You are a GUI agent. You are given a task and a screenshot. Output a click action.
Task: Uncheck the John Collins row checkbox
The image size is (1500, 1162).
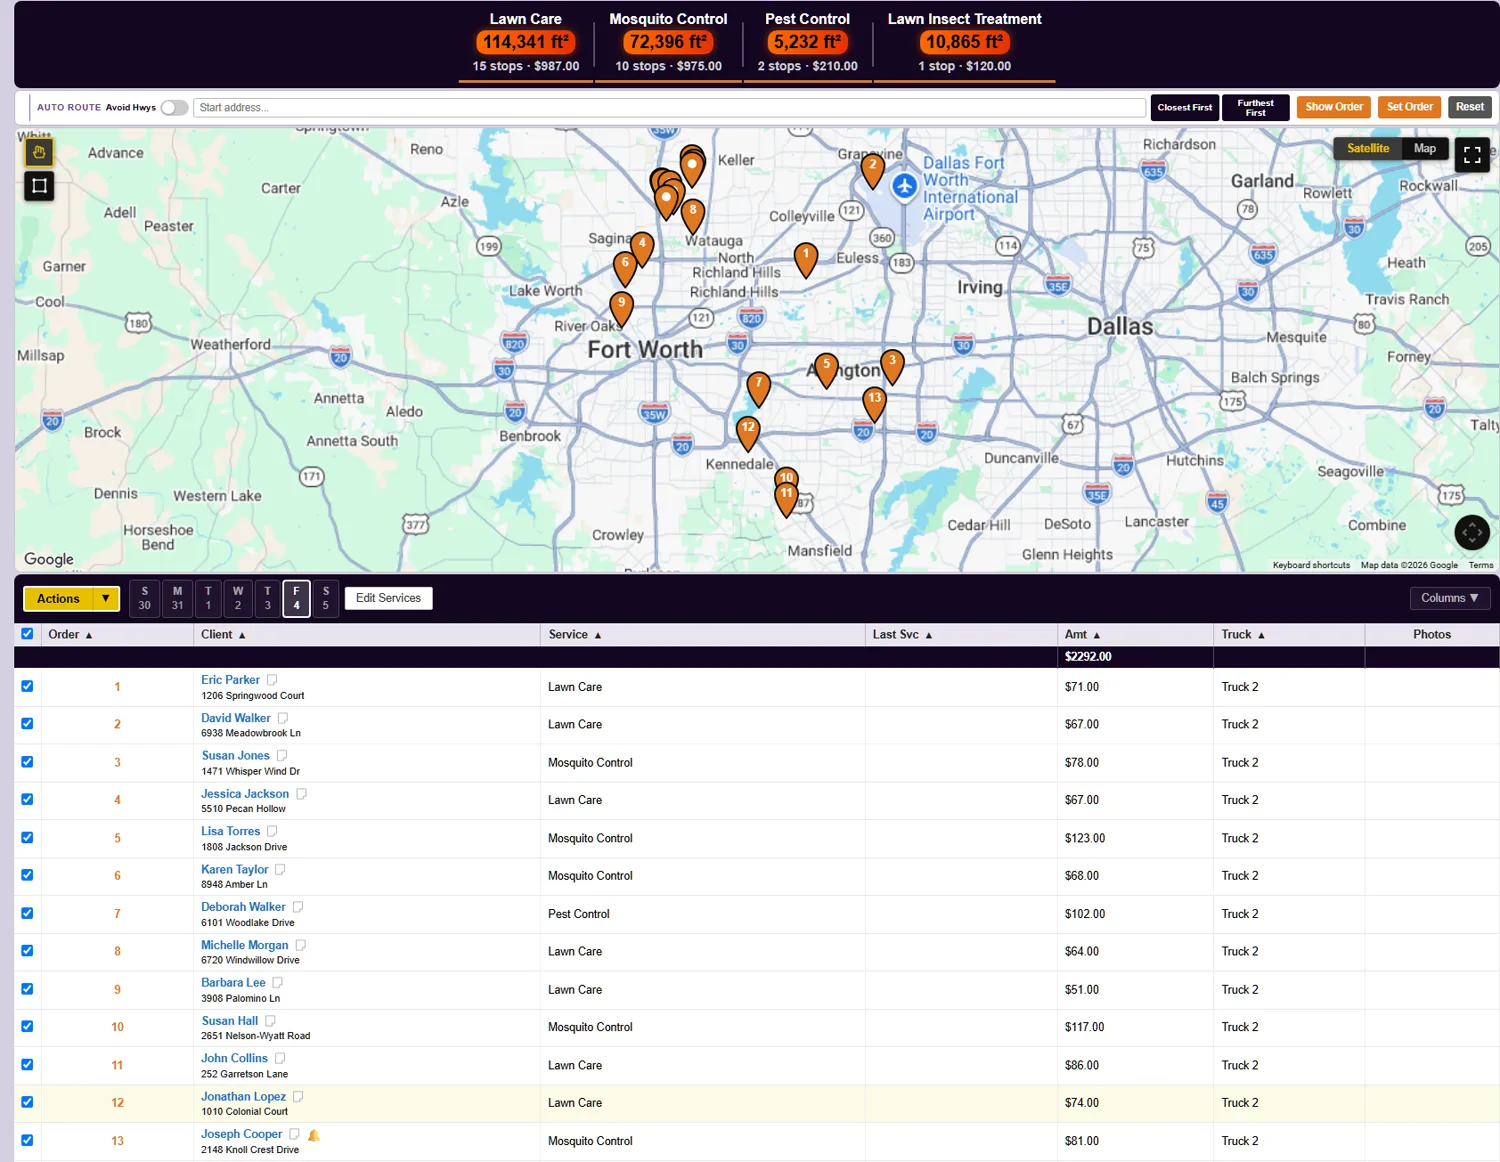point(27,1065)
